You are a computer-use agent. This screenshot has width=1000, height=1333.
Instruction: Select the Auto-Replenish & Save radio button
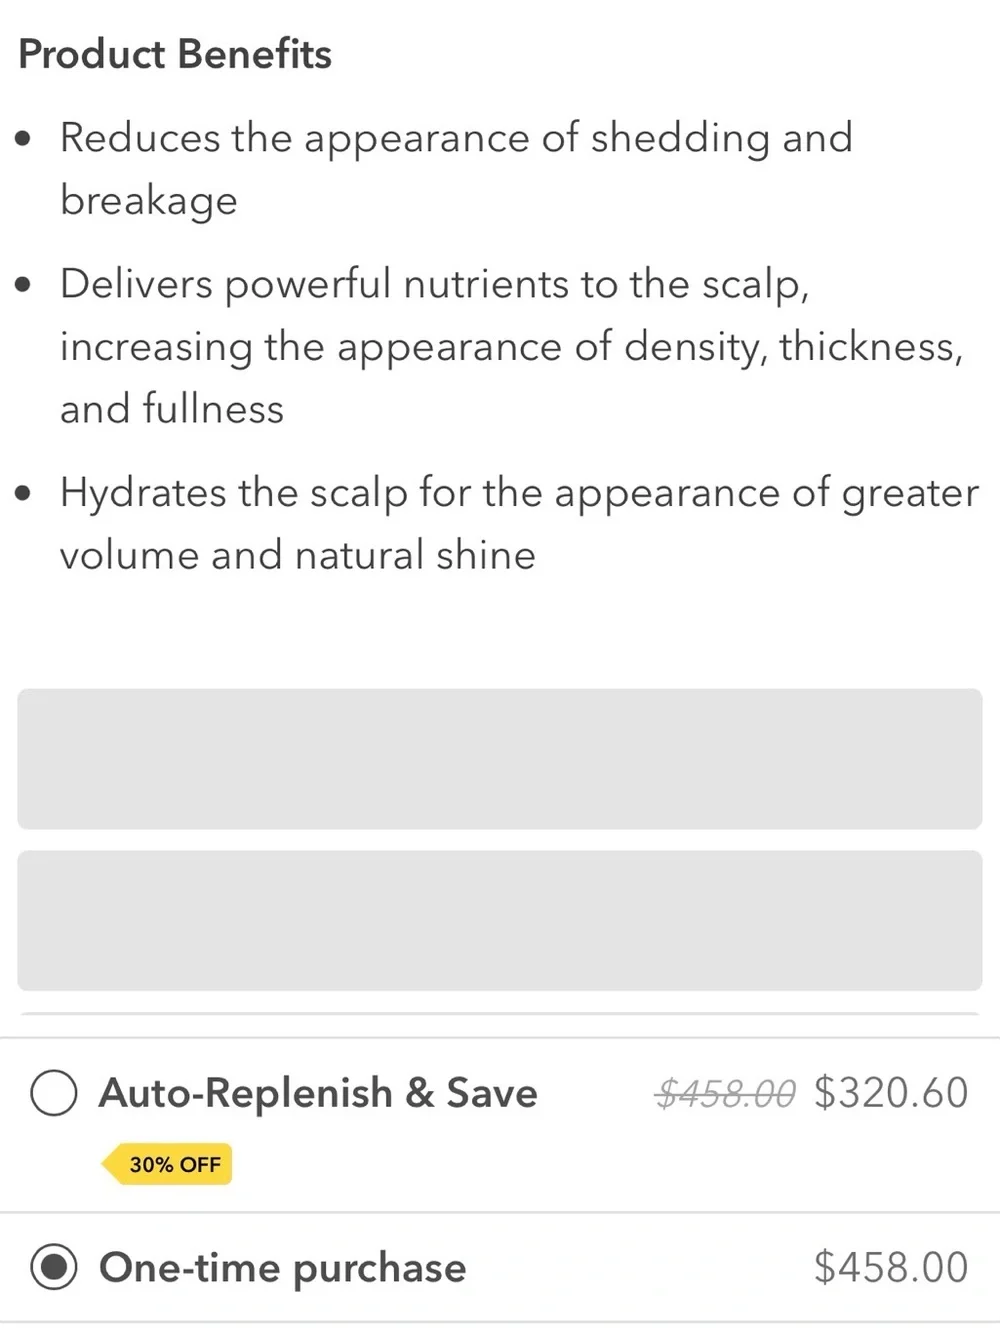click(53, 1093)
